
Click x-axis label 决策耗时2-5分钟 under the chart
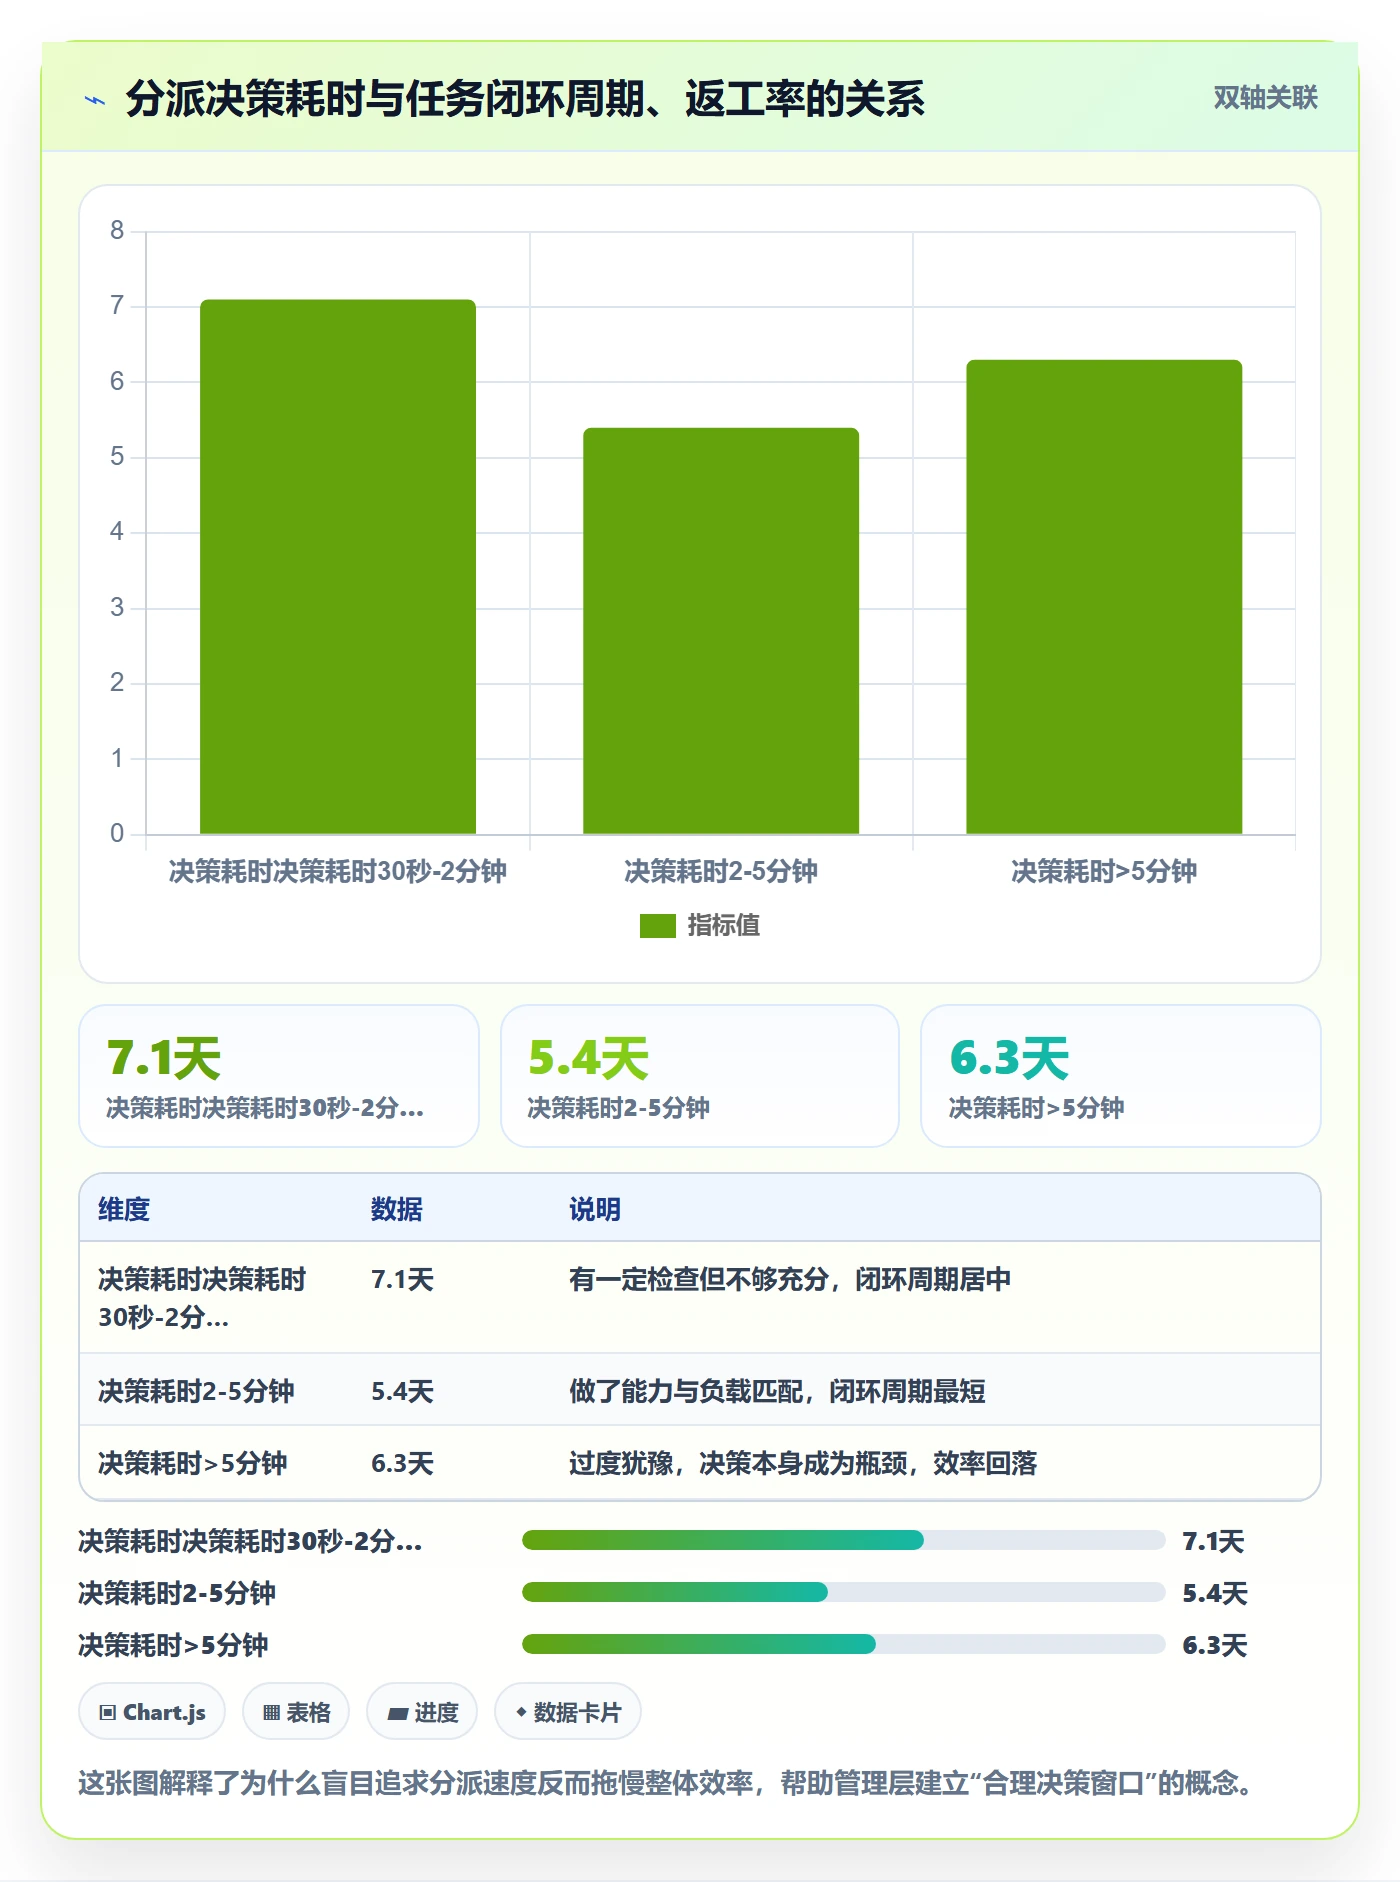pos(721,871)
